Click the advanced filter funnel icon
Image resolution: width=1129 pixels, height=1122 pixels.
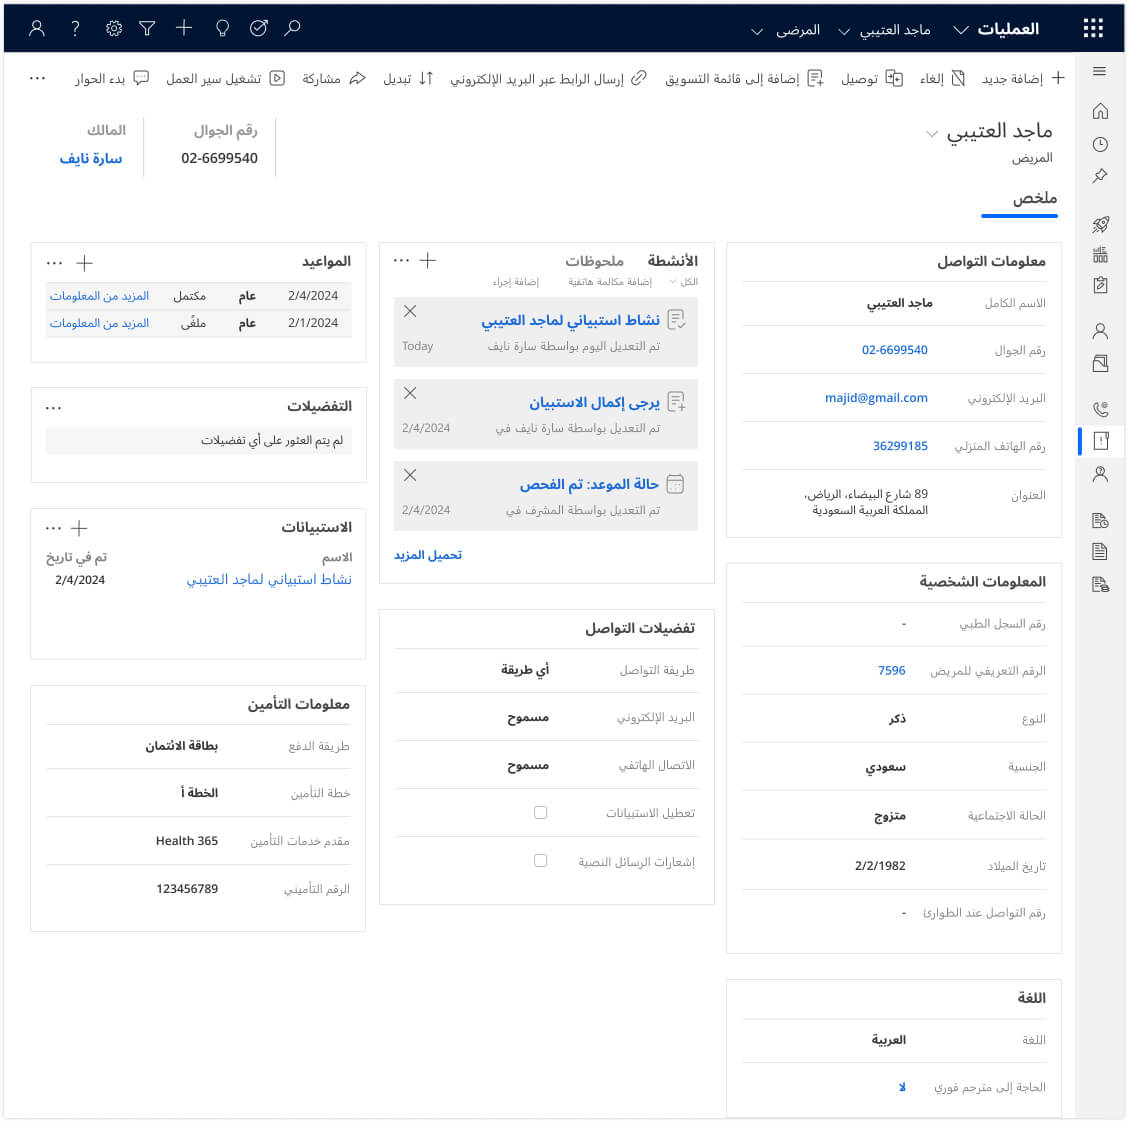[147, 29]
